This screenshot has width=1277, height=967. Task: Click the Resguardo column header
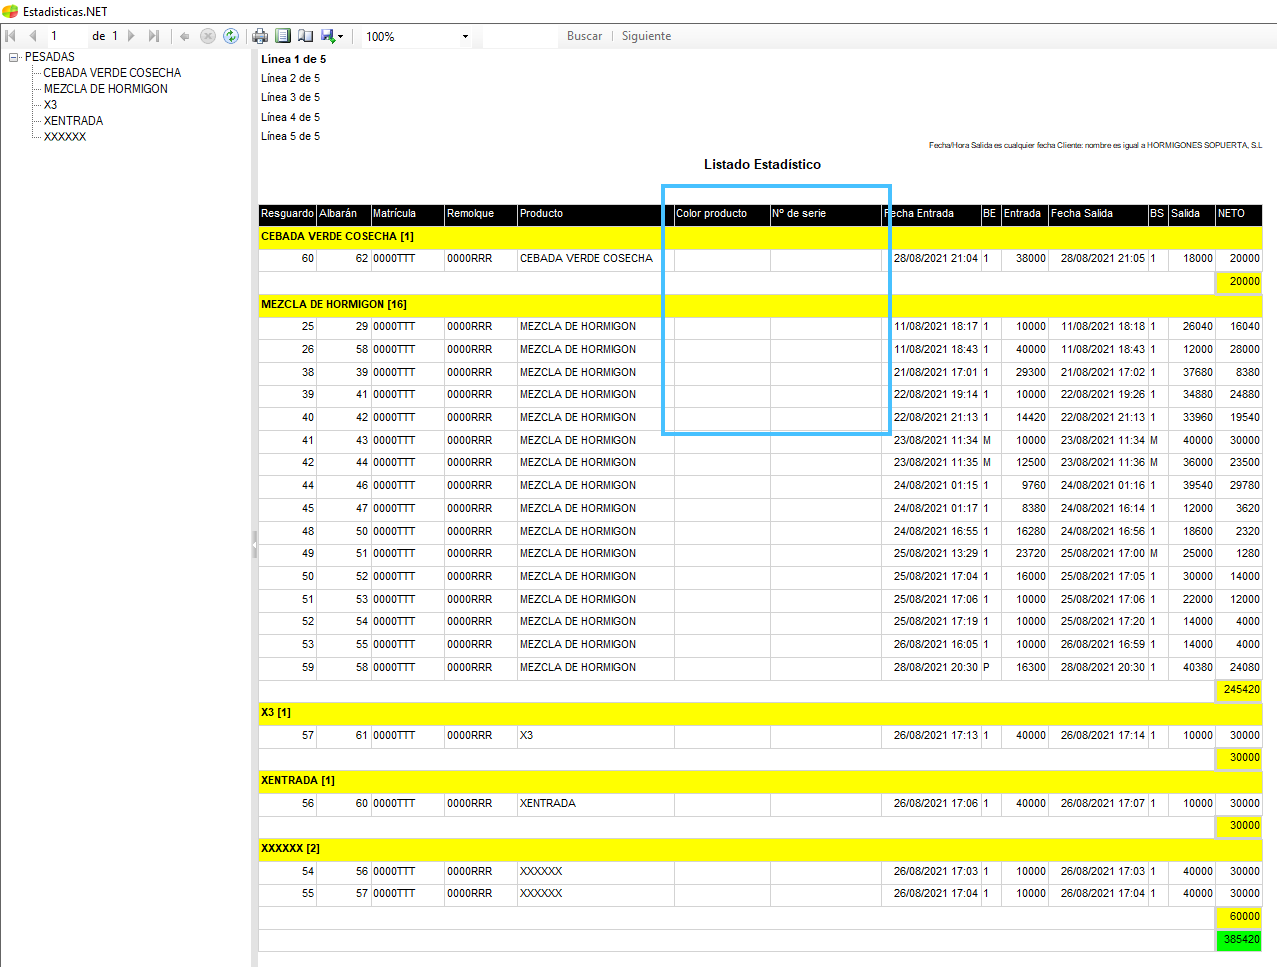[x=287, y=214]
